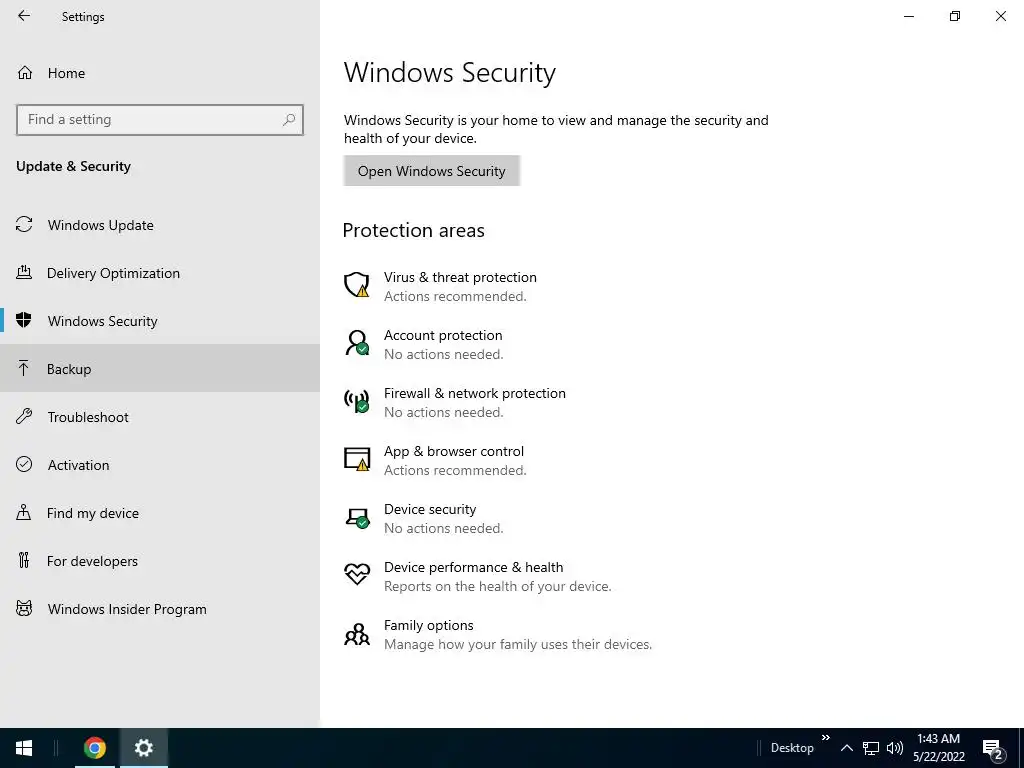The height and width of the screenshot is (768, 1024).
Task: Click the network tray icon
Action: (871, 748)
